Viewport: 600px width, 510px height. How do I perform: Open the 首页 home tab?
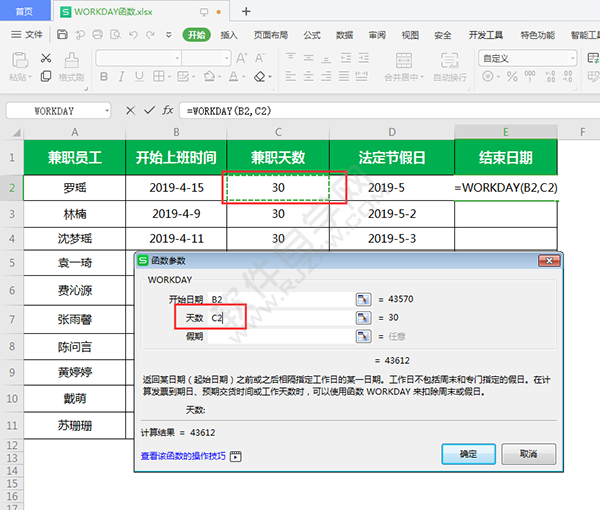pos(25,11)
